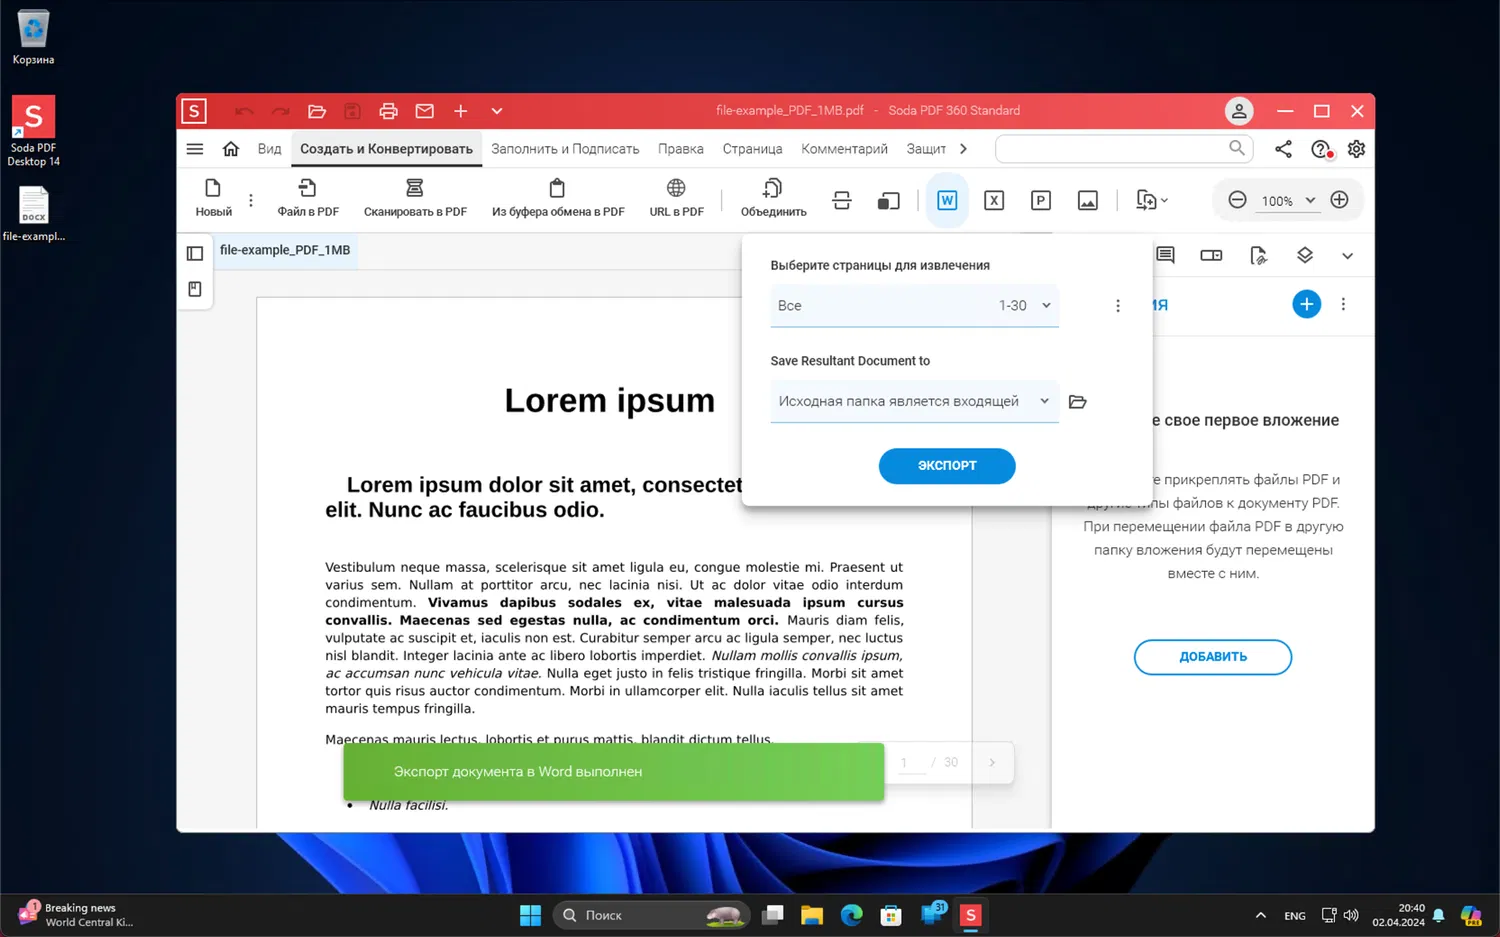Open the user account profile icon
Screen dimensions: 1500x937
coord(1238,111)
